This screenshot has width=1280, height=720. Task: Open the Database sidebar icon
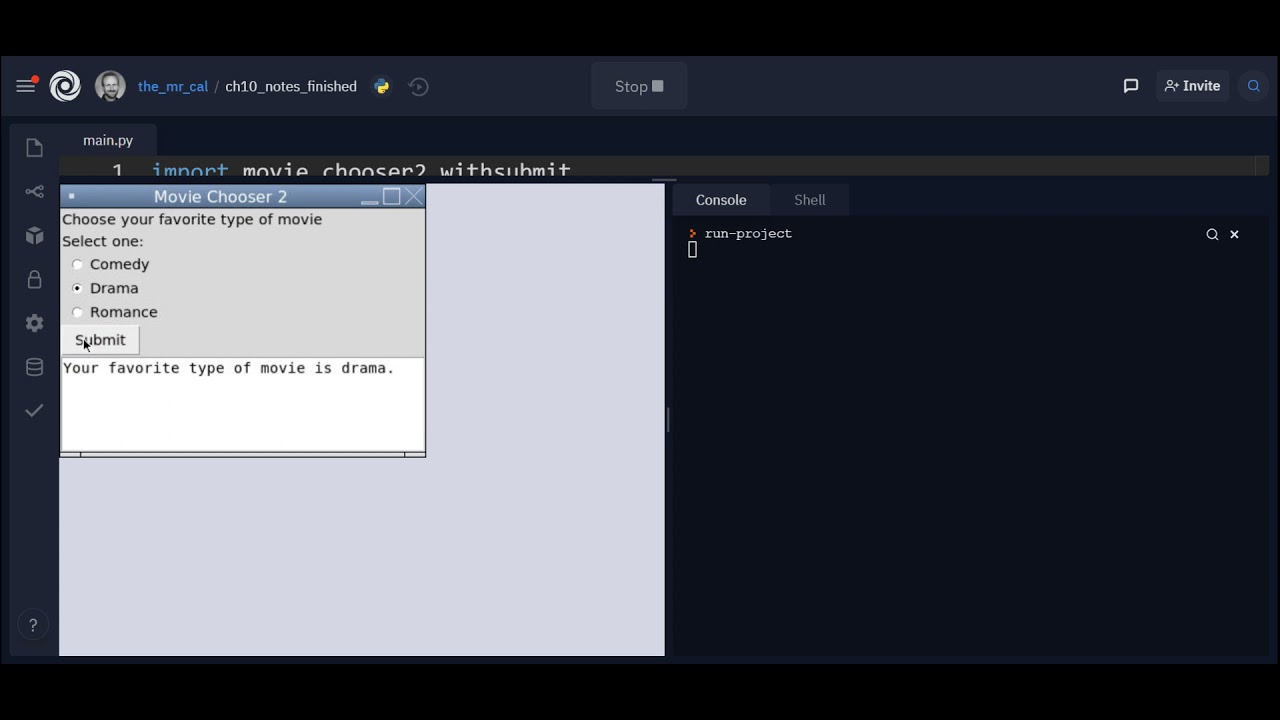(34, 367)
